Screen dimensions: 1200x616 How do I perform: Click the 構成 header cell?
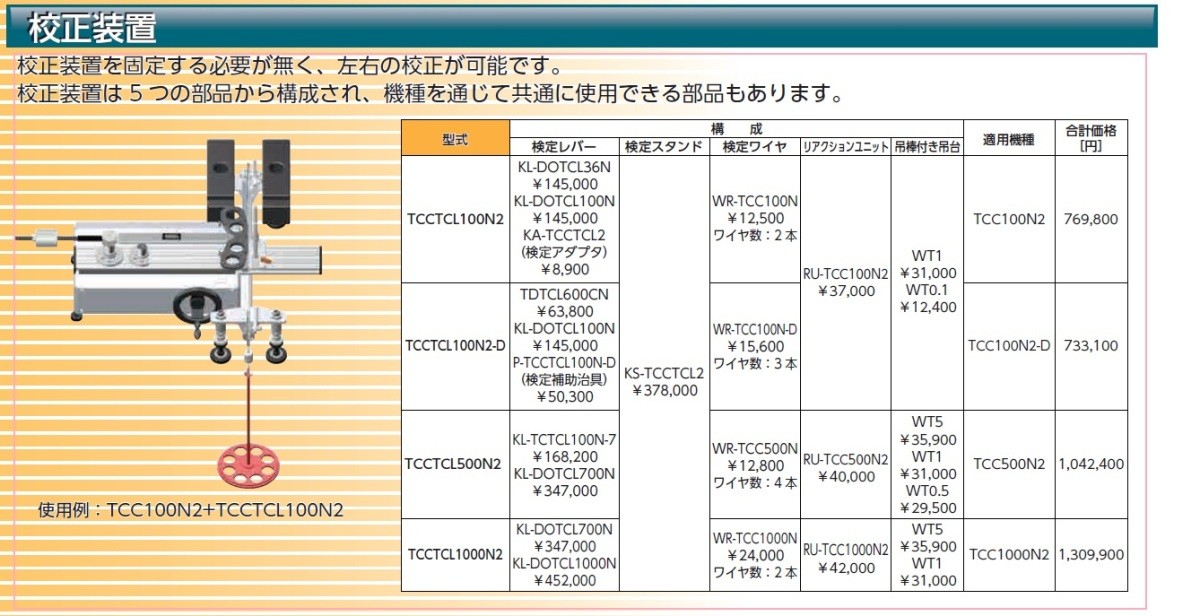click(x=736, y=130)
